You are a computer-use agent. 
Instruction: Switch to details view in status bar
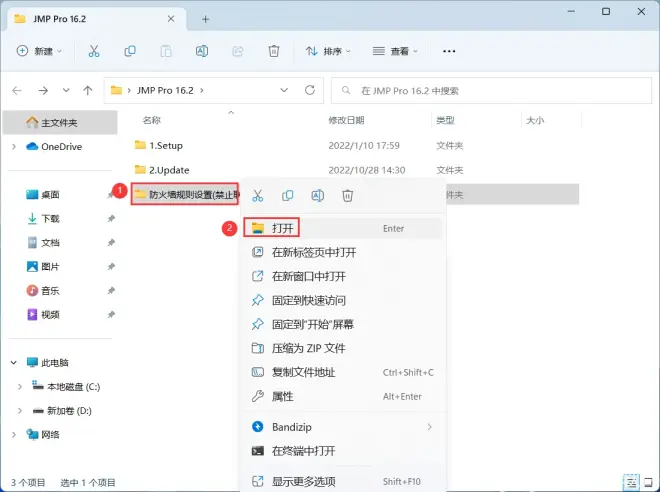point(631,483)
